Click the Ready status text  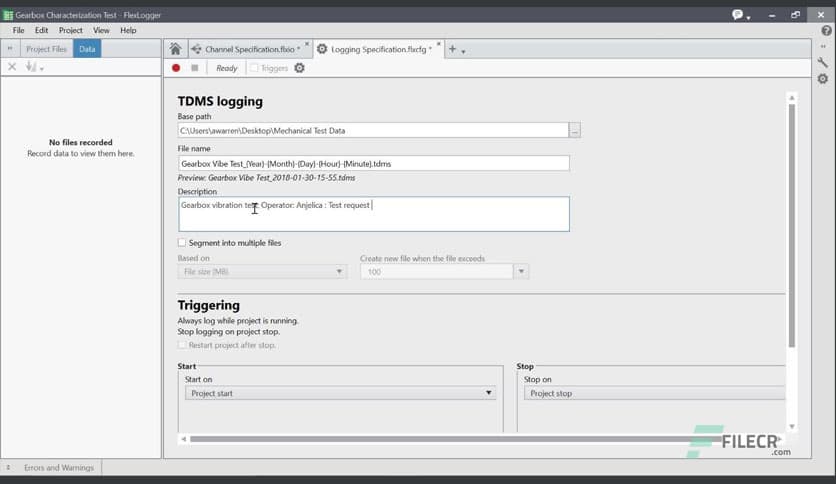[x=227, y=68]
